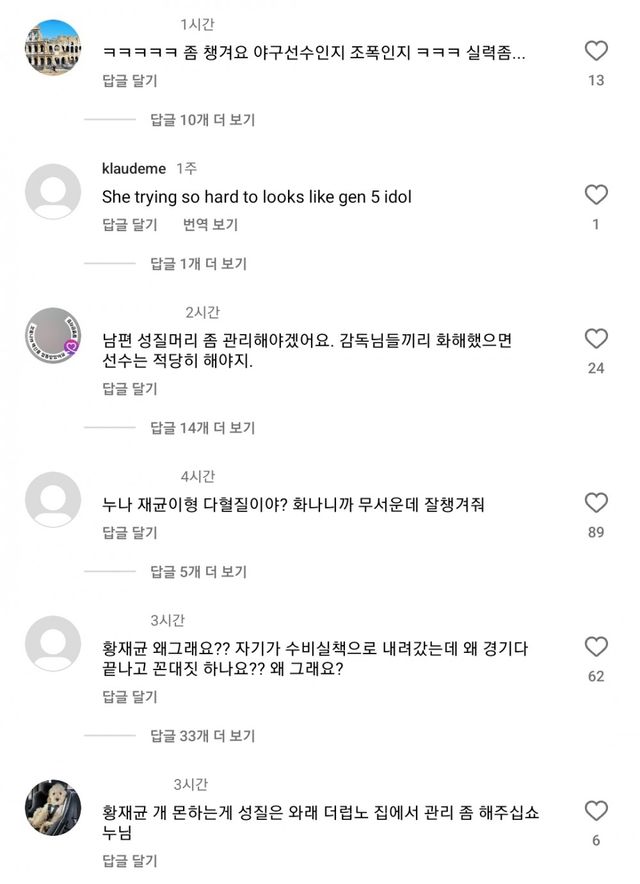Open the avatar with purple heart badge
Viewport: 640px width, 884px height.
(53, 336)
